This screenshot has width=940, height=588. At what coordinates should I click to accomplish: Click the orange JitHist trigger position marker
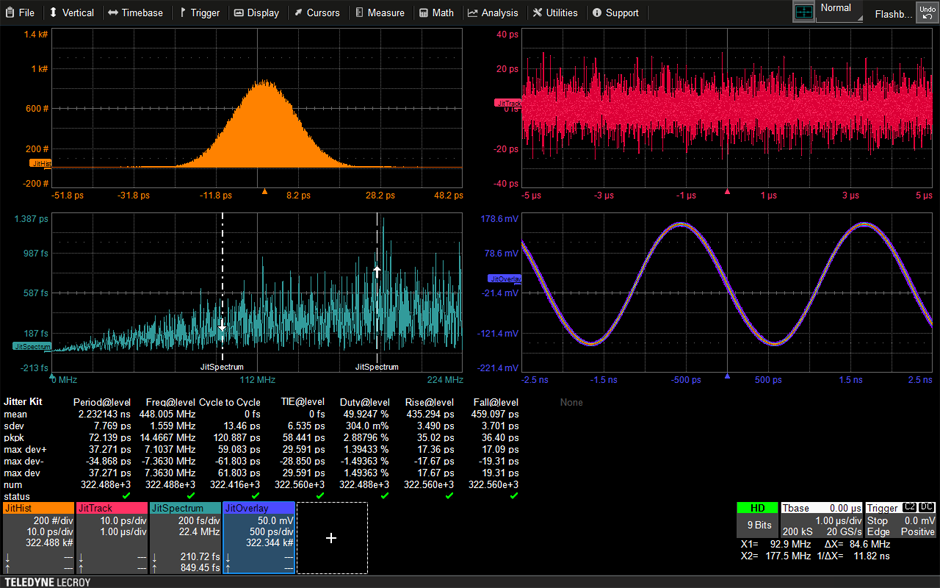pos(264,191)
